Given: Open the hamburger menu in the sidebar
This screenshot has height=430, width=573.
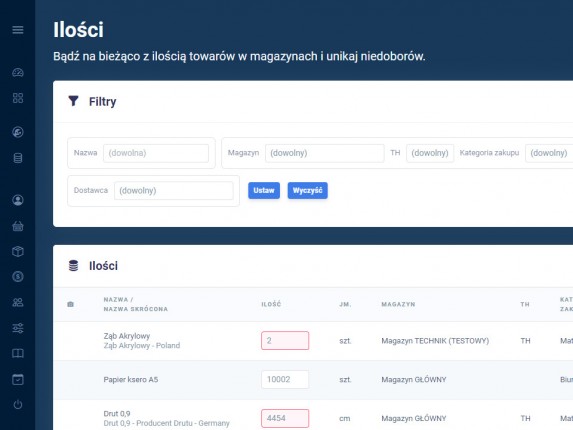Looking at the screenshot, I should coord(18,30).
